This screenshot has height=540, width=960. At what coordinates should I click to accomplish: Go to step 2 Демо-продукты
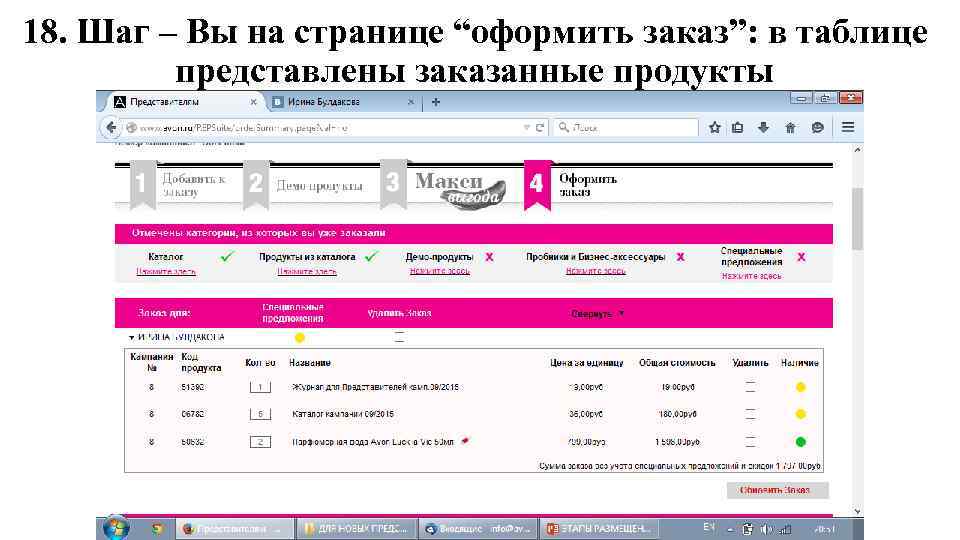pos(304,185)
